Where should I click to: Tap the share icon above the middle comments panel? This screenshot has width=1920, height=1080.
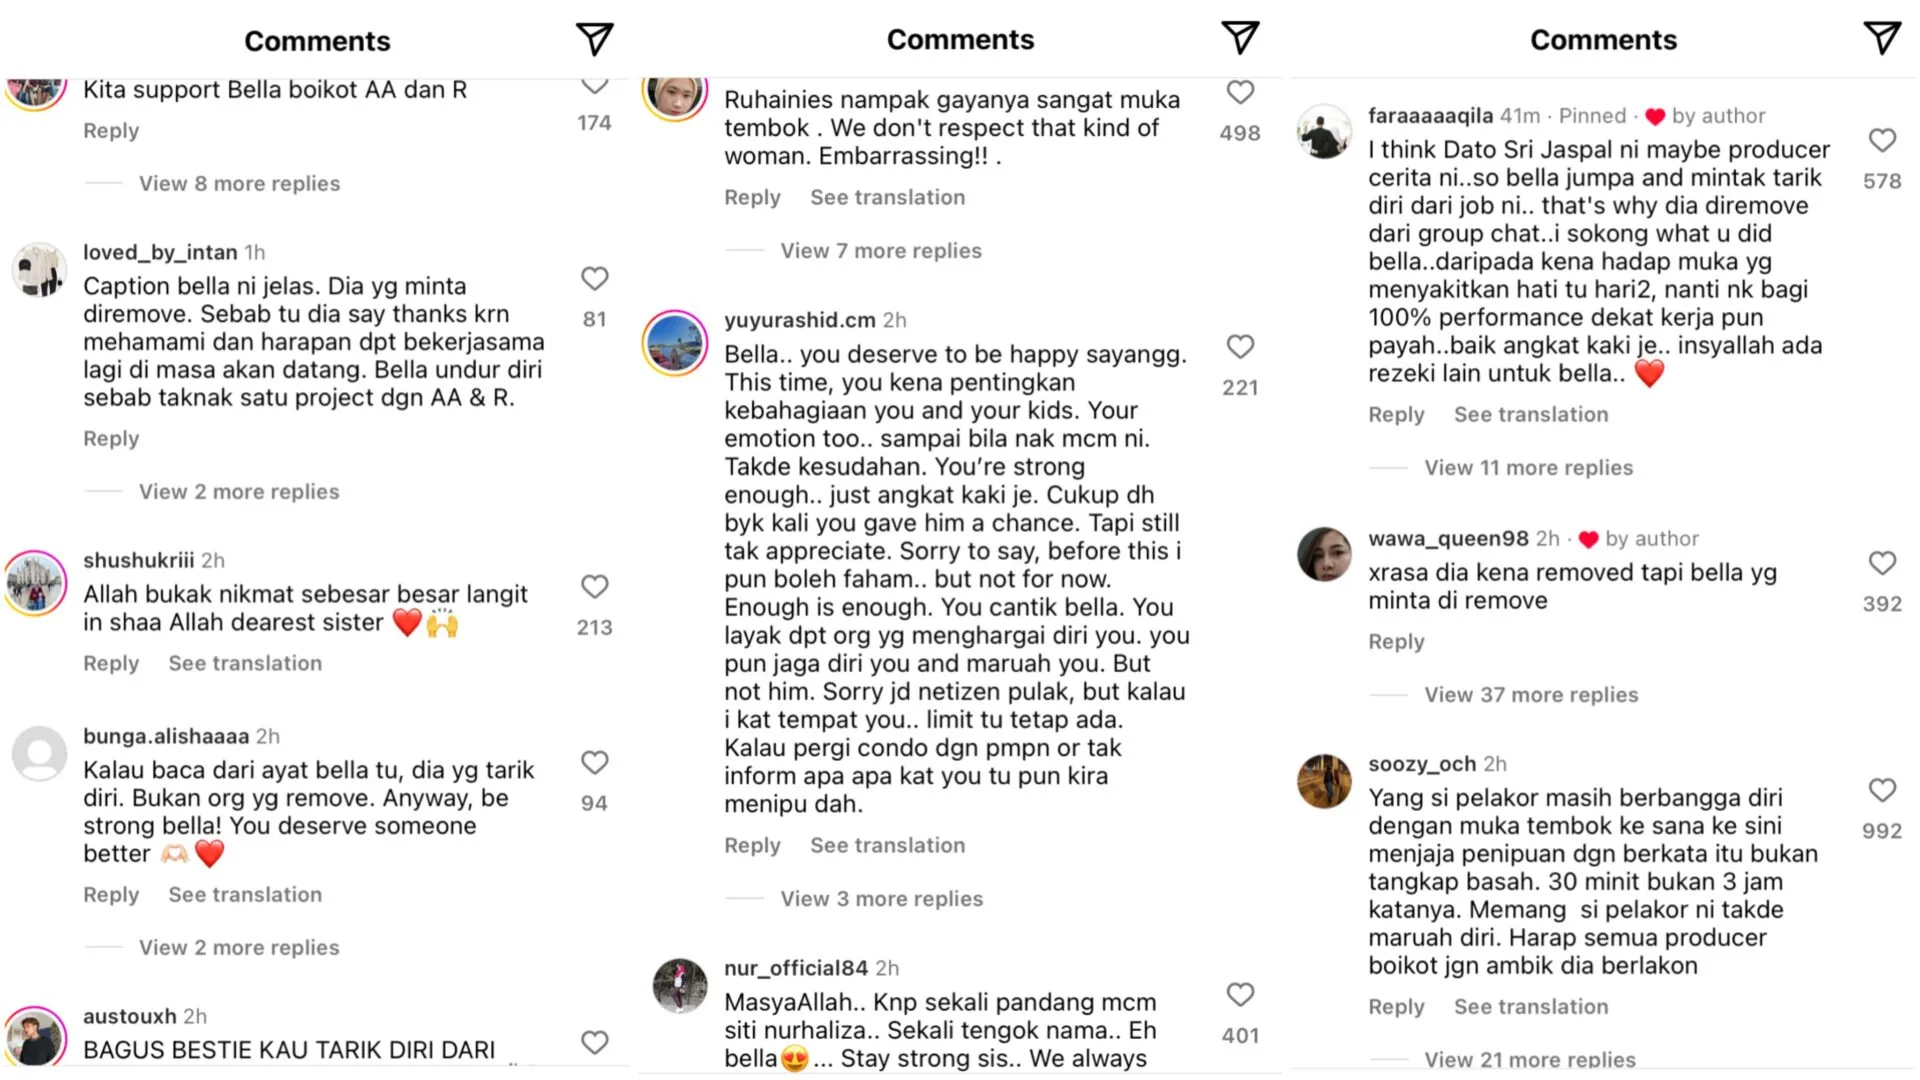(1239, 38)
